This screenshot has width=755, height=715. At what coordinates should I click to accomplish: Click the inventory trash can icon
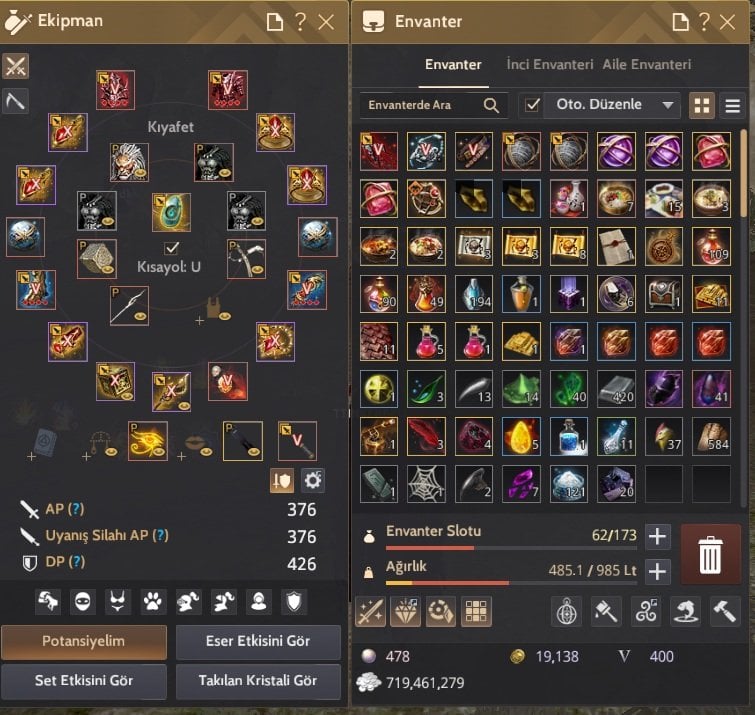click(710, 554)
